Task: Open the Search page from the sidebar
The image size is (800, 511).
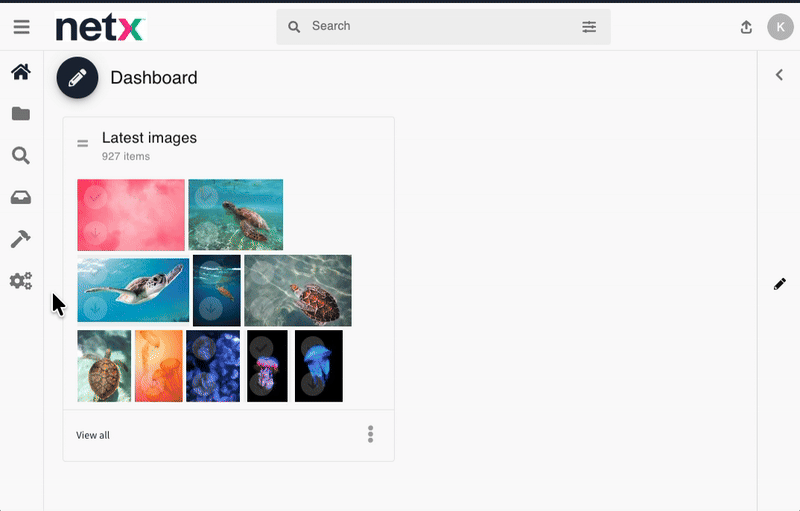Action: coord(21,155)
